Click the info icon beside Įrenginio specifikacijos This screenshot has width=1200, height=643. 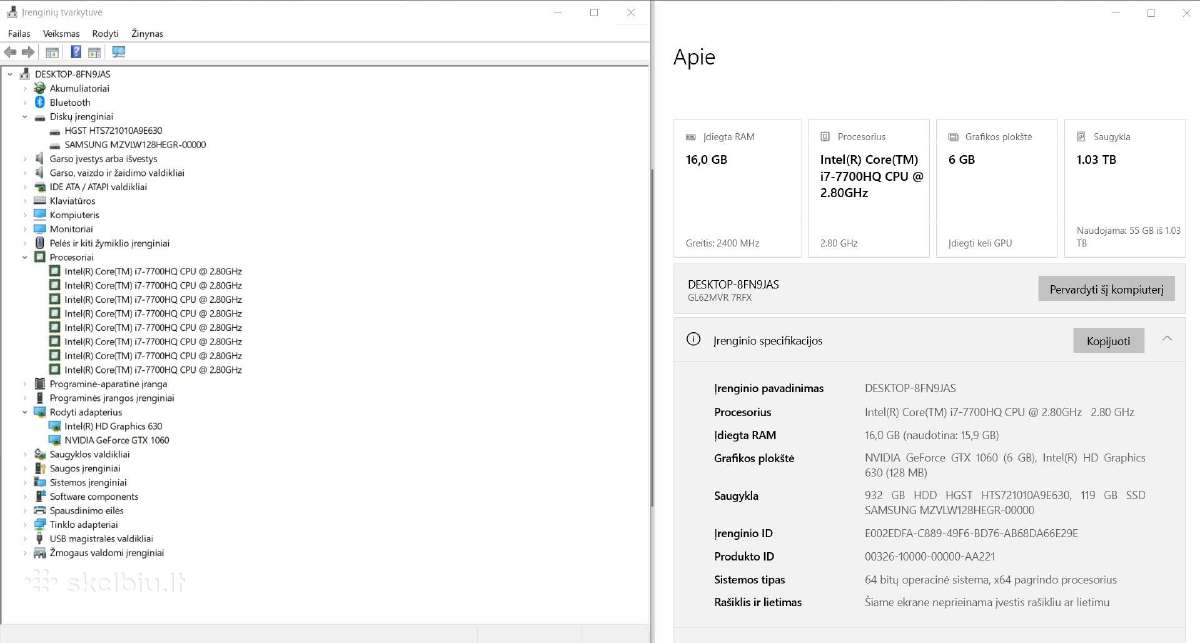point(693,340)
